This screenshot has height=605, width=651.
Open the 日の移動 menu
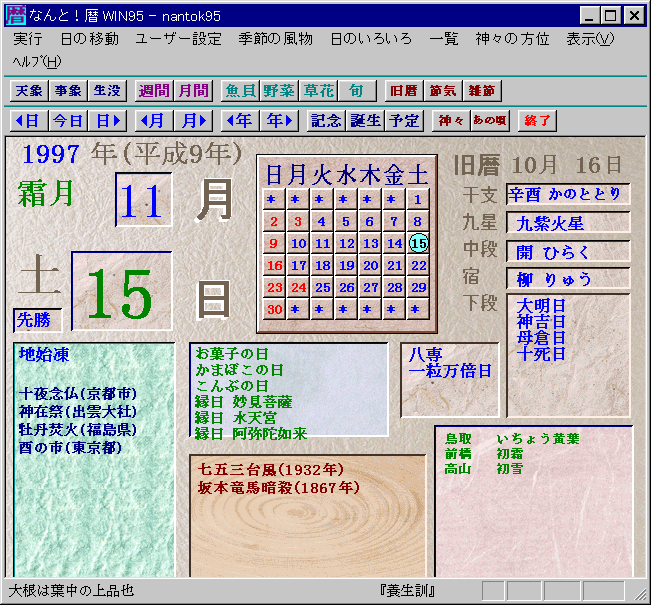(x=89, y=39)
